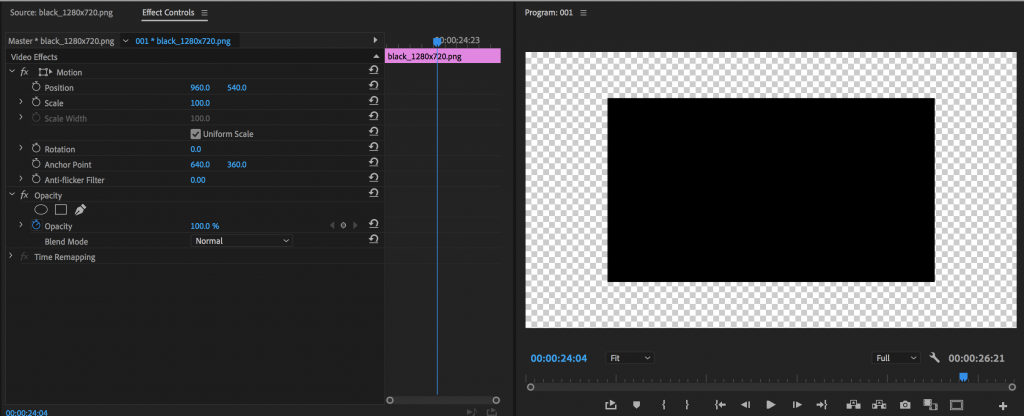Open Program monitor wrench settings
Screen dimensions: 1024x416
[x=934, y=357]
